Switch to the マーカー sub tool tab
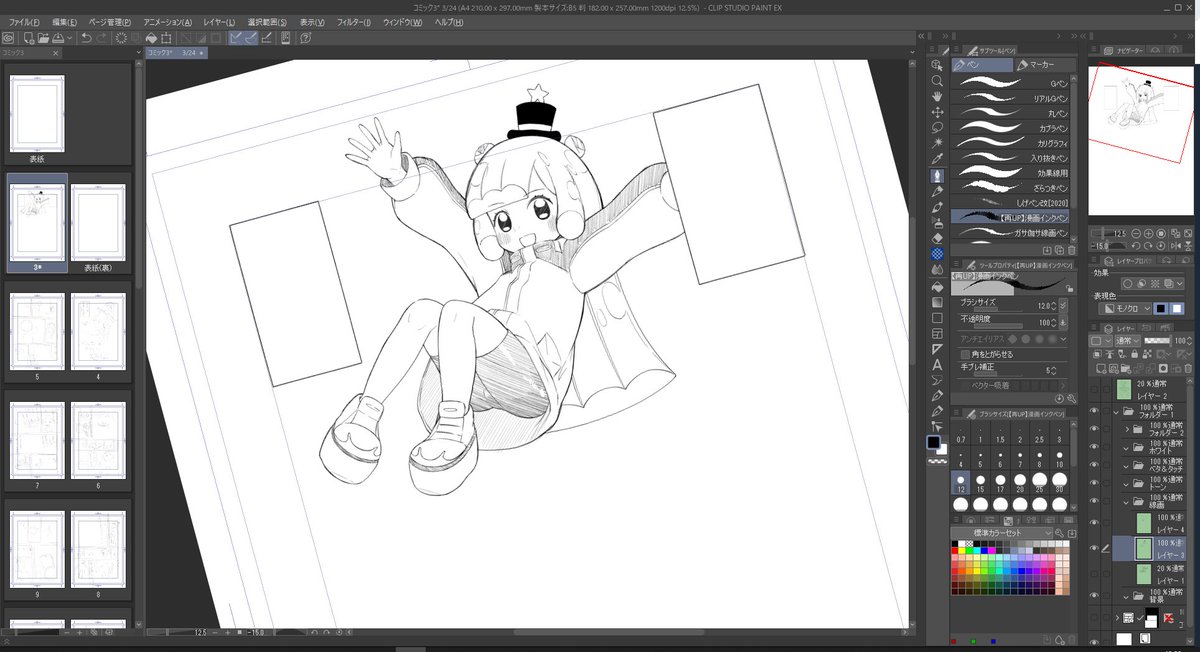Viewport: 1200px width, 652px height. pyautogui.click(x=1043, y=64)
